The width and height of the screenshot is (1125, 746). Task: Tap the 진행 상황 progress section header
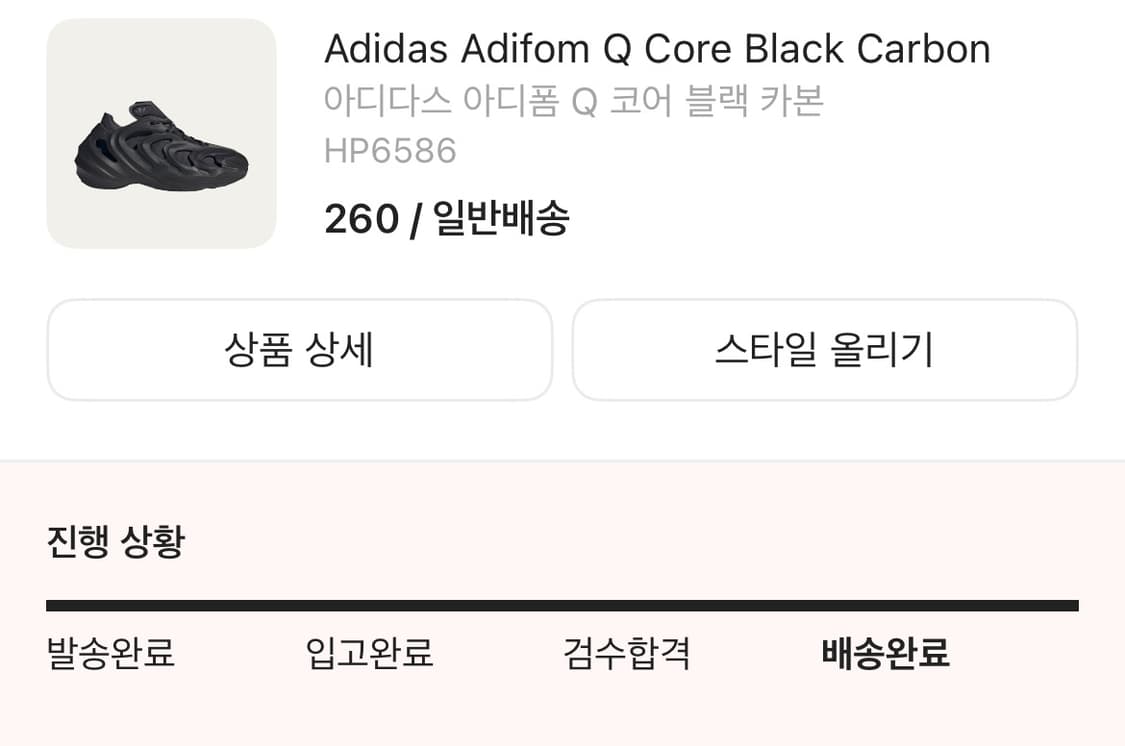(113, 538)
